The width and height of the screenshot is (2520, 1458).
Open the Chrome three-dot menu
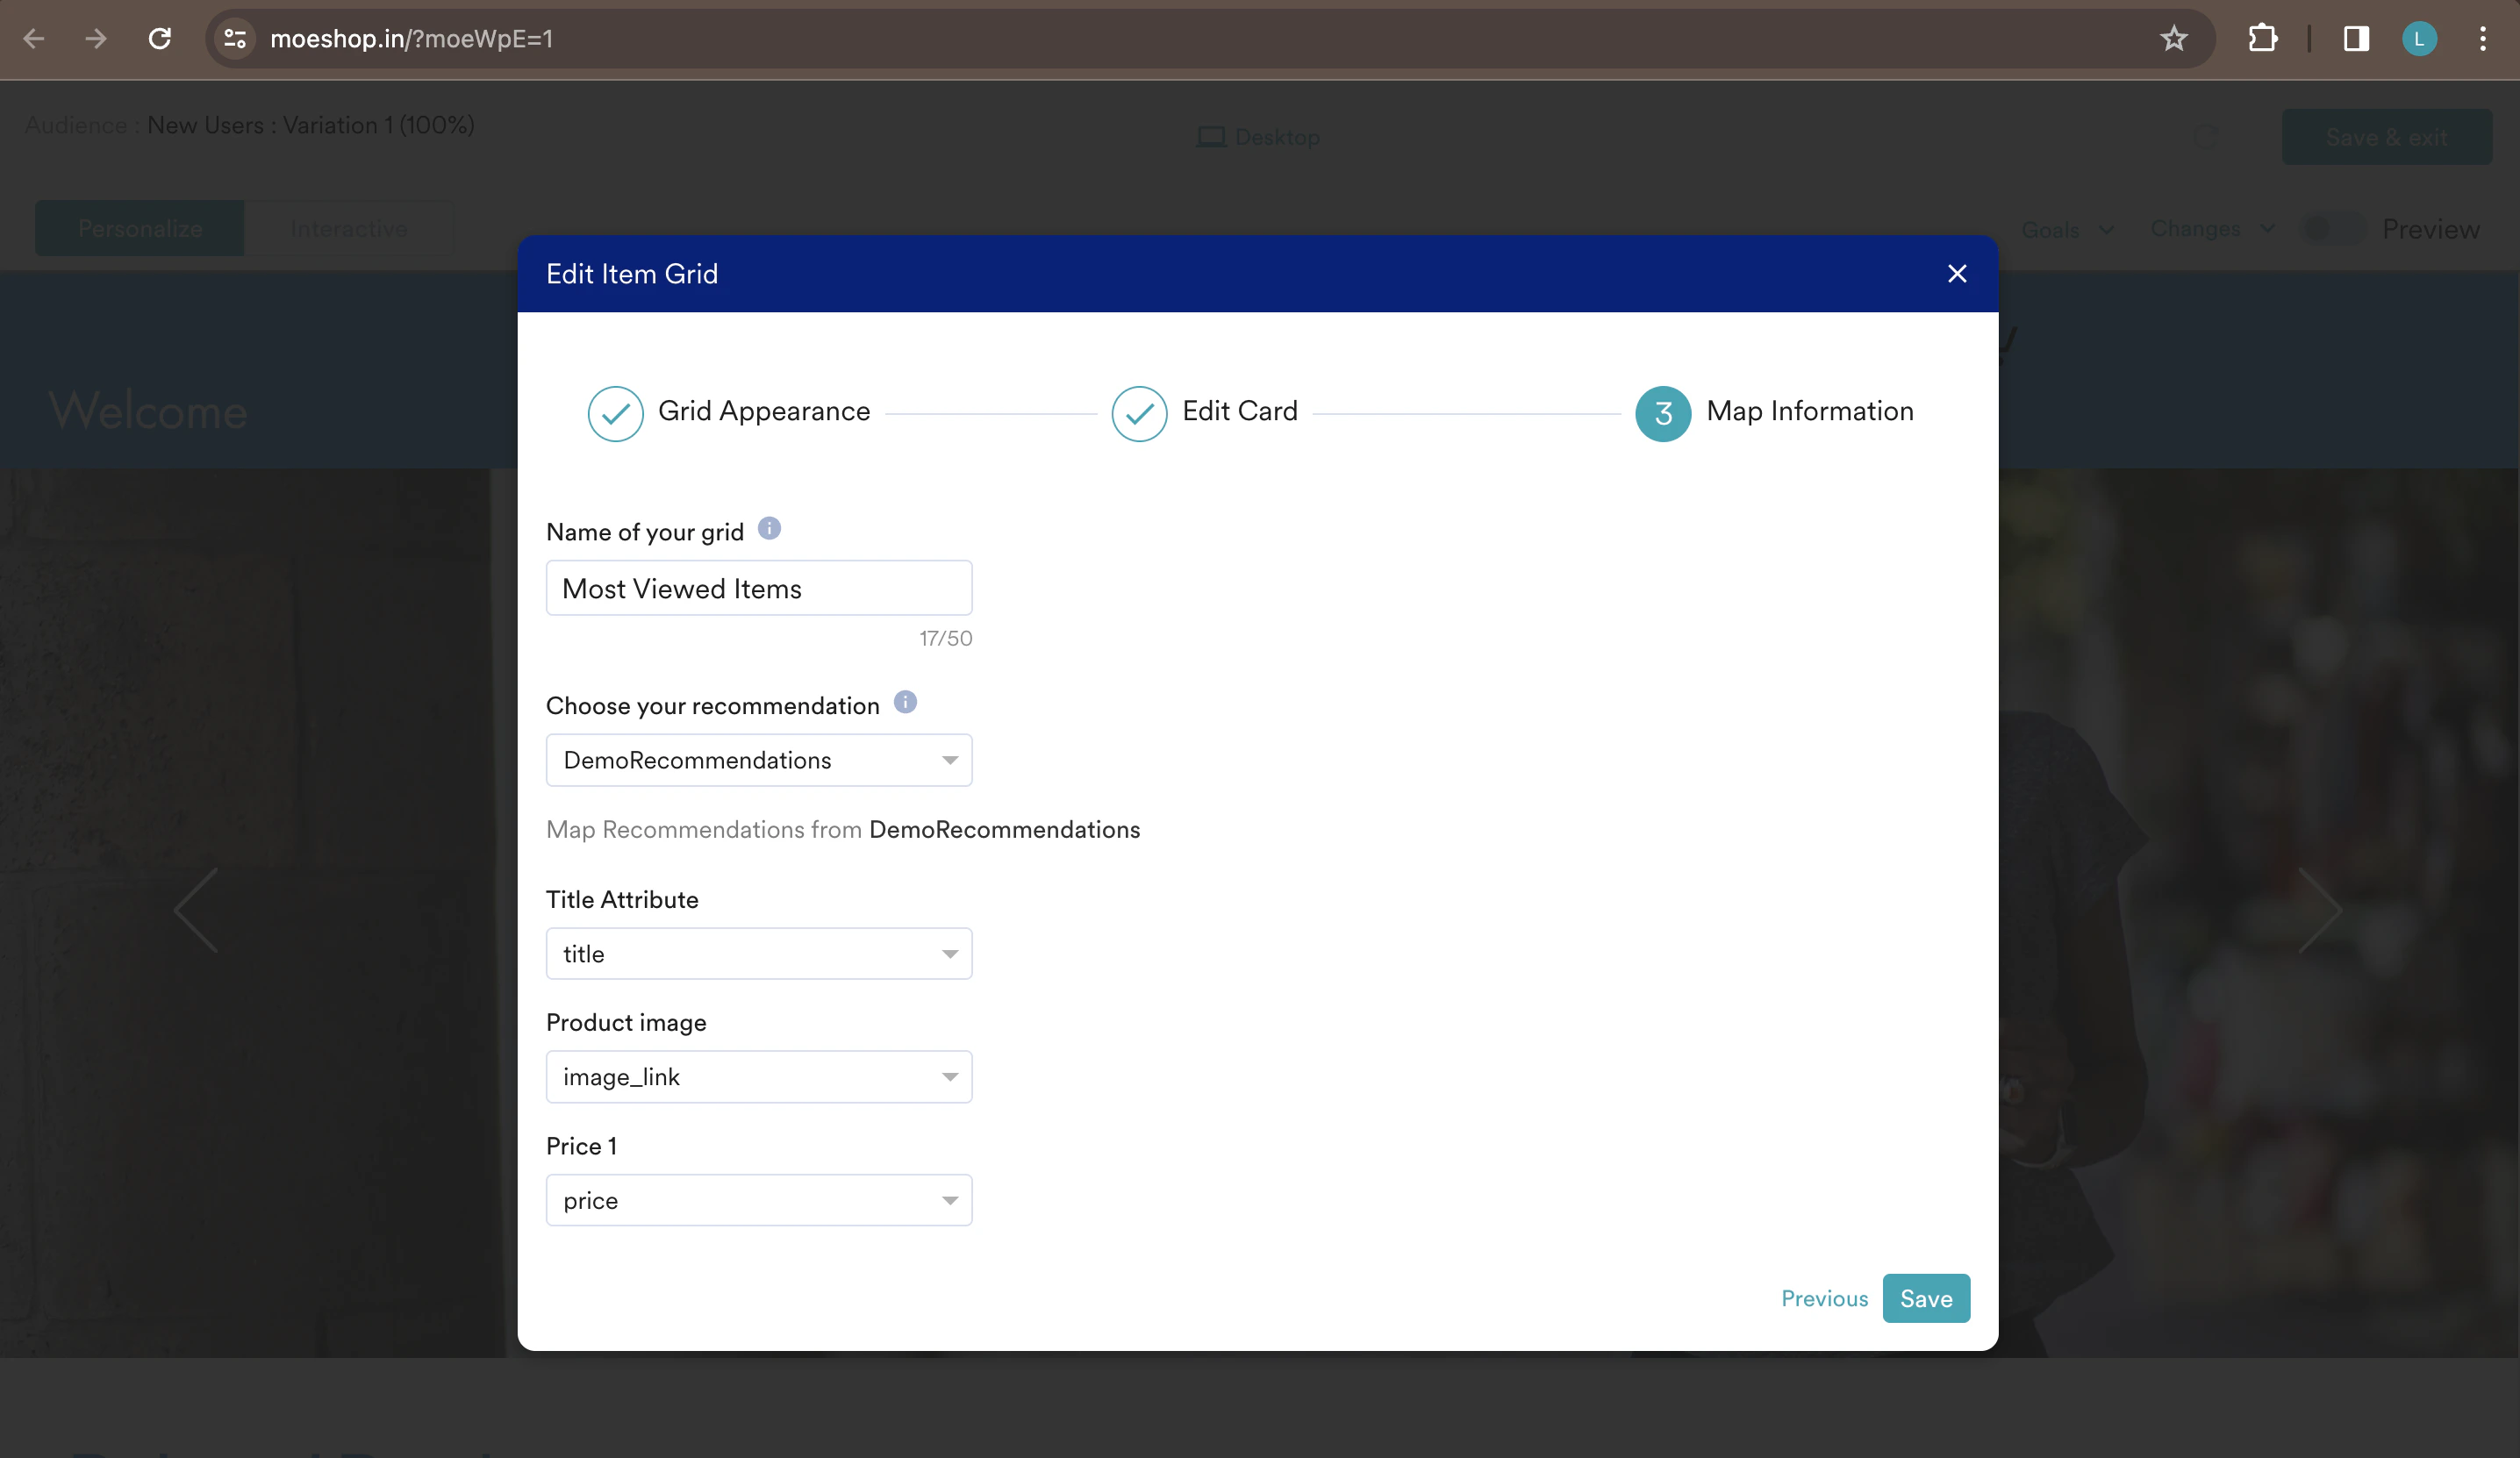pos(2483,39)
